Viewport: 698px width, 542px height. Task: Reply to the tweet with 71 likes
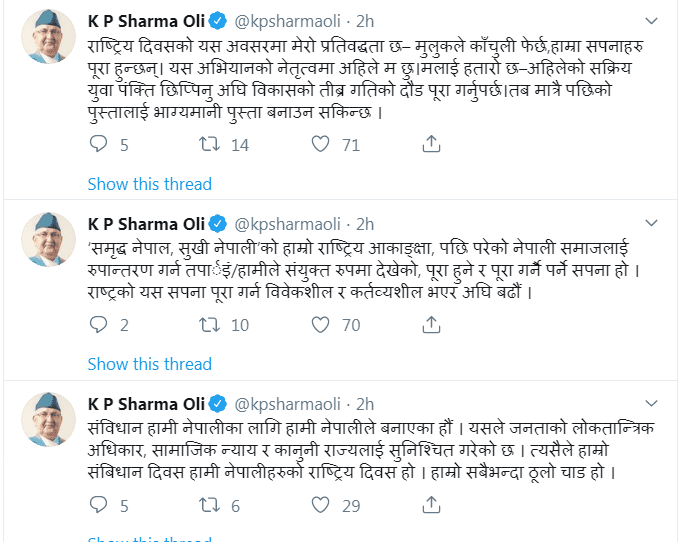coord(98,145)
